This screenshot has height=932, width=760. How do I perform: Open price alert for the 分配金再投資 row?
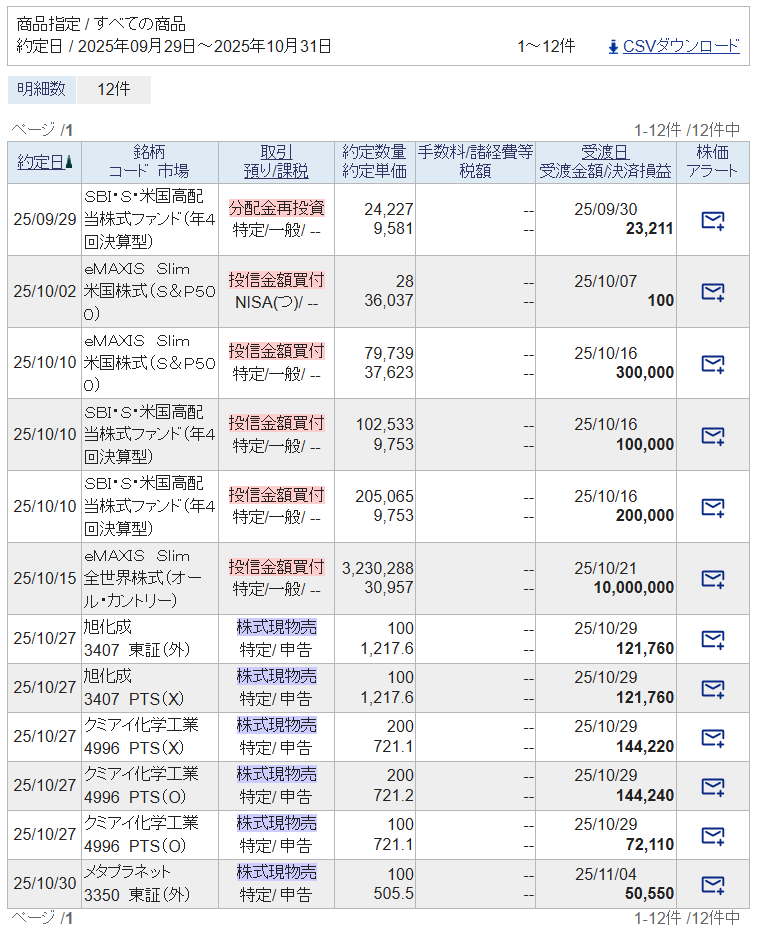point(712,220)
